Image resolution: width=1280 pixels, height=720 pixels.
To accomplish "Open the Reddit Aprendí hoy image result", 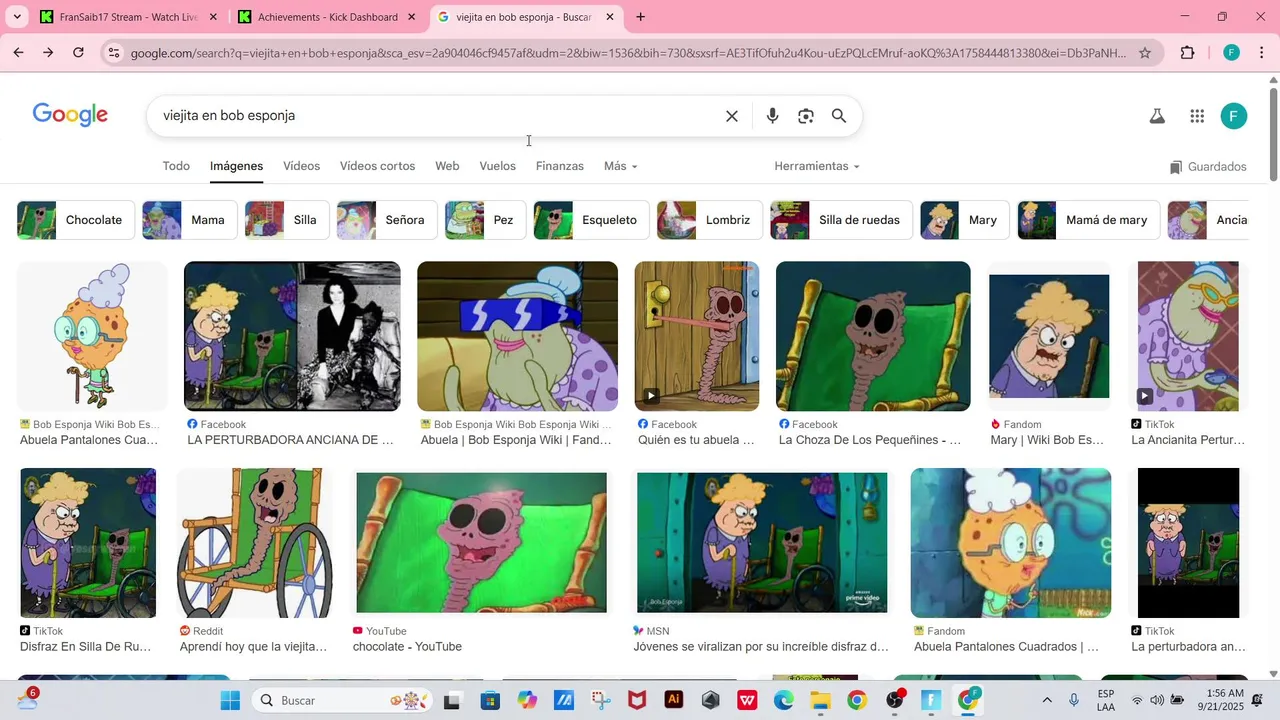I will coord(255,543).
